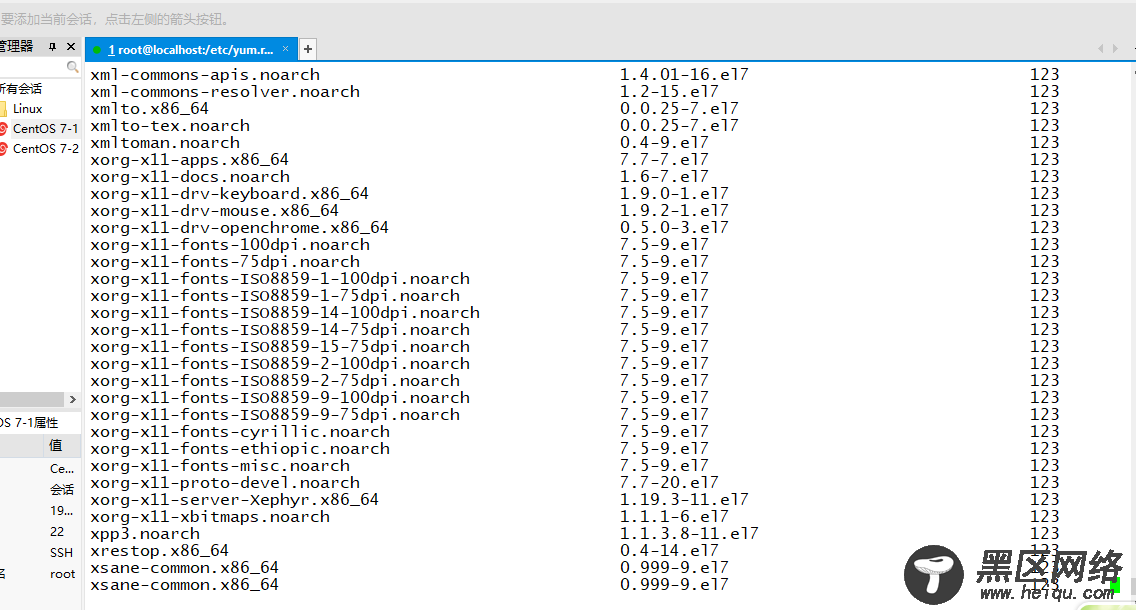
Task: Click xmlto-tex.noarch package line
Action: pyautogui.click(x=170, y=126)
